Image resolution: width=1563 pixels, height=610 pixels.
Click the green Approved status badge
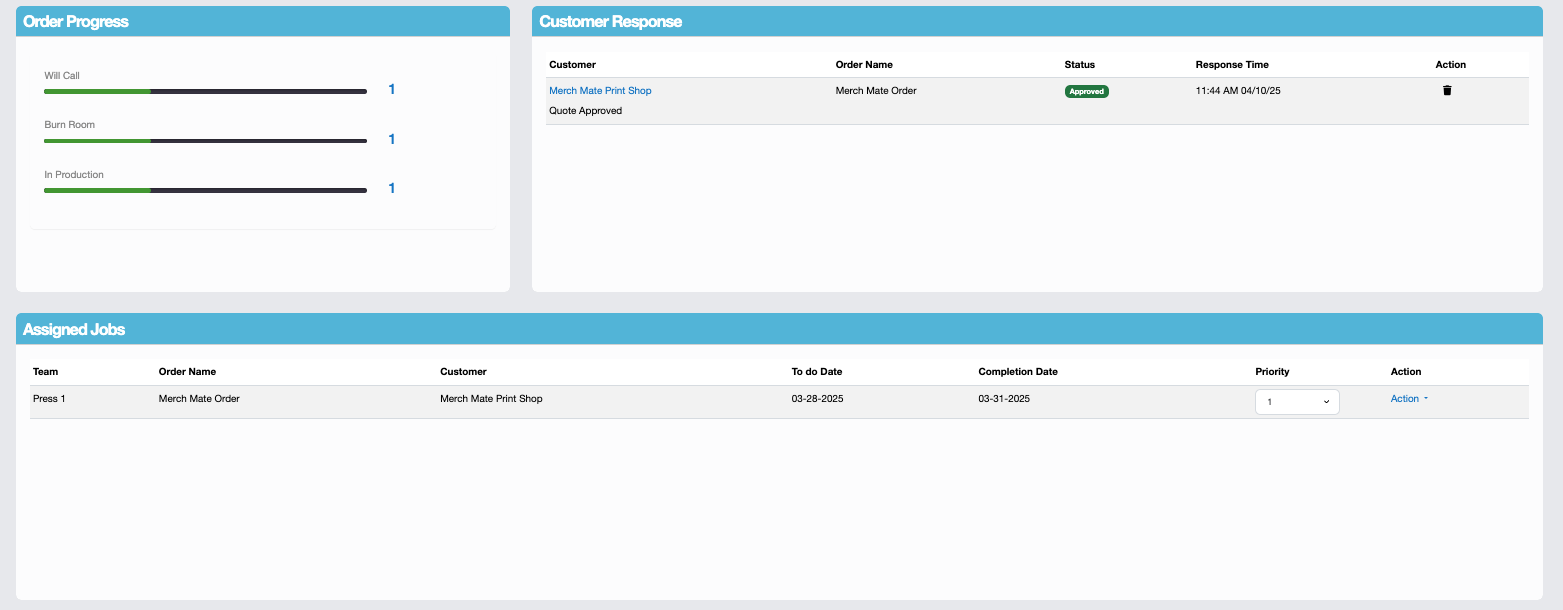tap(1086, 91)
